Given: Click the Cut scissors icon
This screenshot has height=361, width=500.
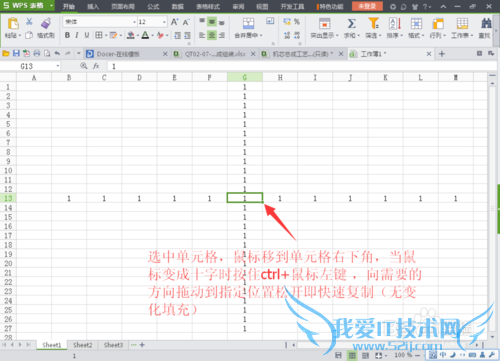Looking at the screenshot, I should [29, 22].
